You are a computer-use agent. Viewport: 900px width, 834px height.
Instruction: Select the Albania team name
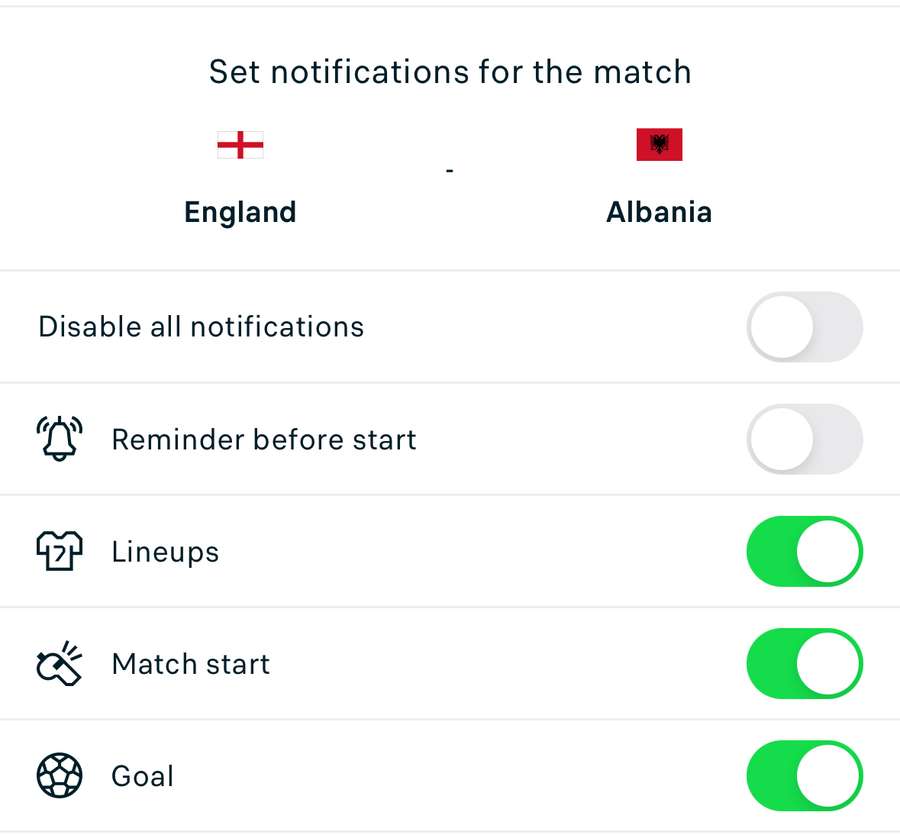click(659, 212)
